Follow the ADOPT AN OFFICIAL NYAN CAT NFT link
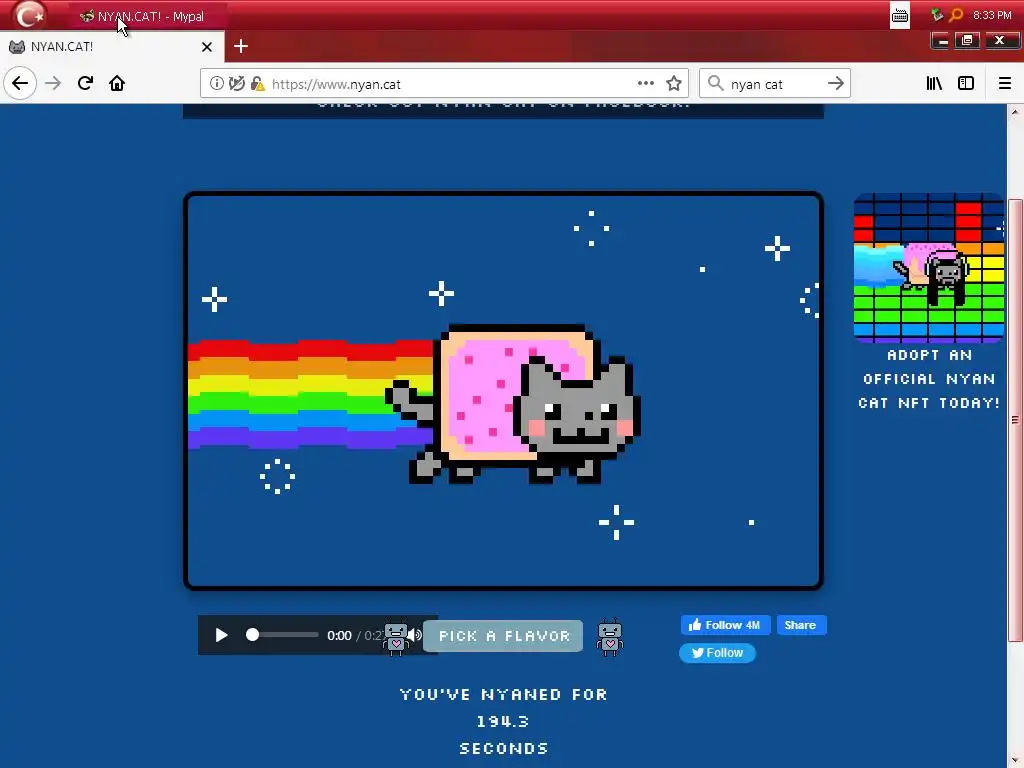Screen dimensions: 1024x768 coord(929,379)
